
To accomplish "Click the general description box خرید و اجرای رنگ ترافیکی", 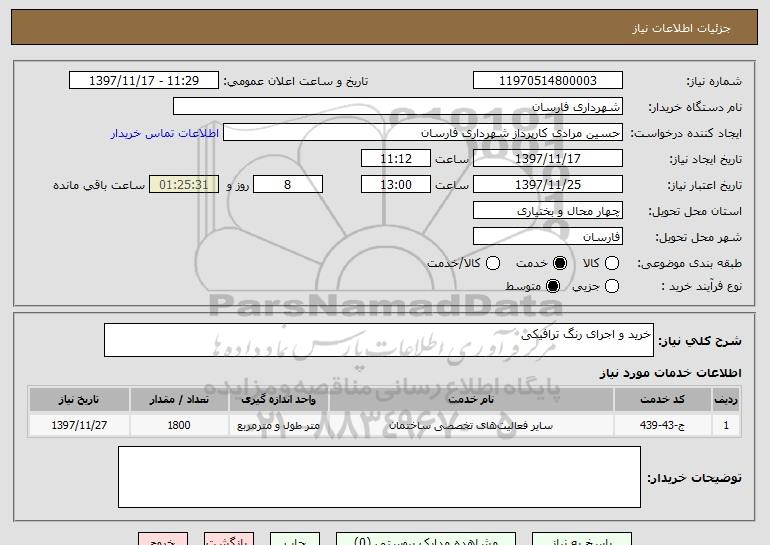I will pyautogui.click(x=379, y=340).
